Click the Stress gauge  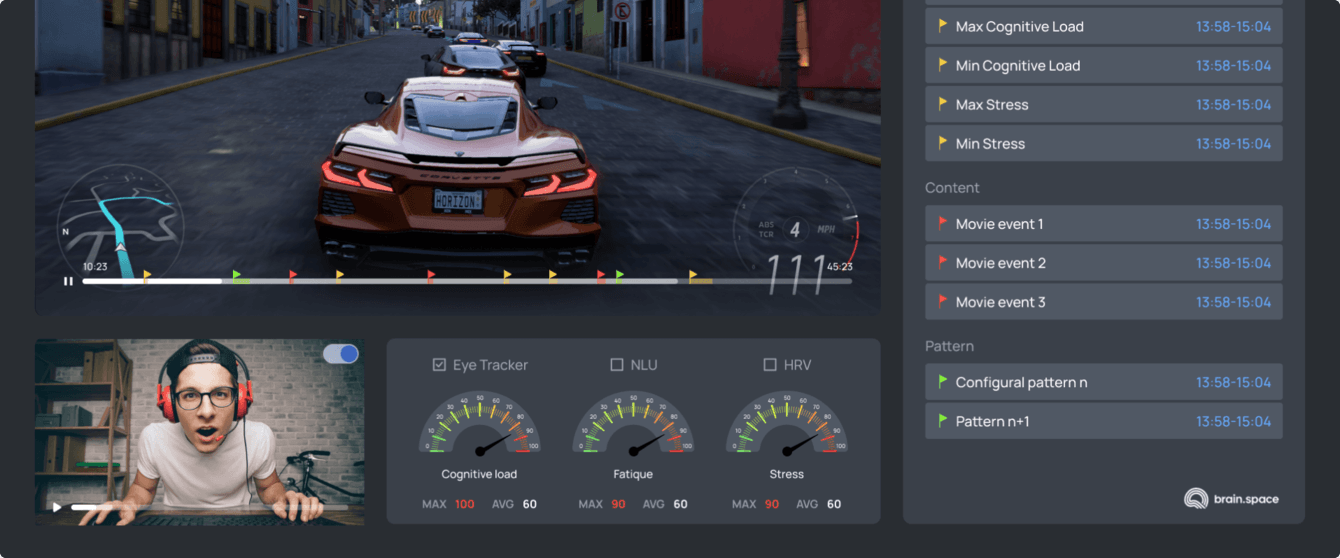787,423
